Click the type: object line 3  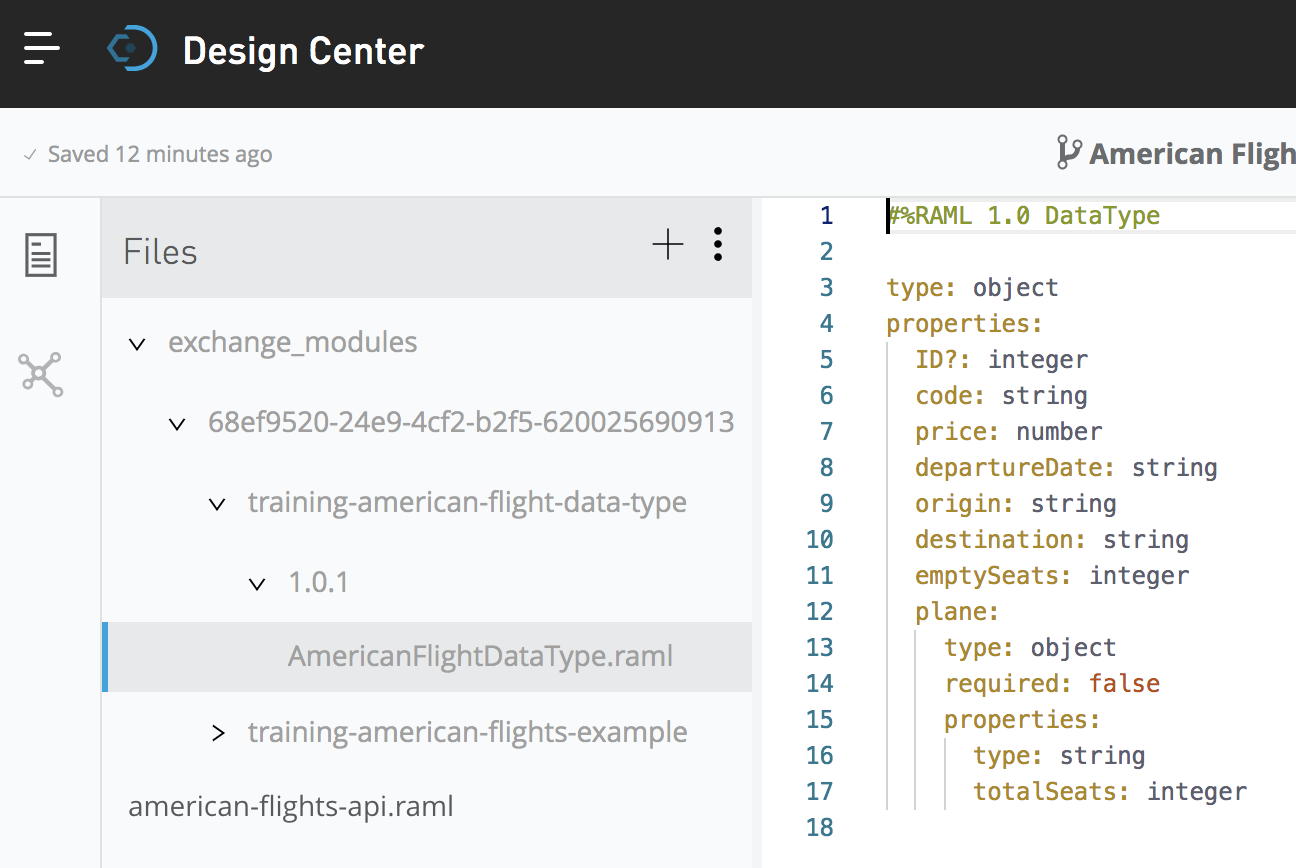pos(972,288)
